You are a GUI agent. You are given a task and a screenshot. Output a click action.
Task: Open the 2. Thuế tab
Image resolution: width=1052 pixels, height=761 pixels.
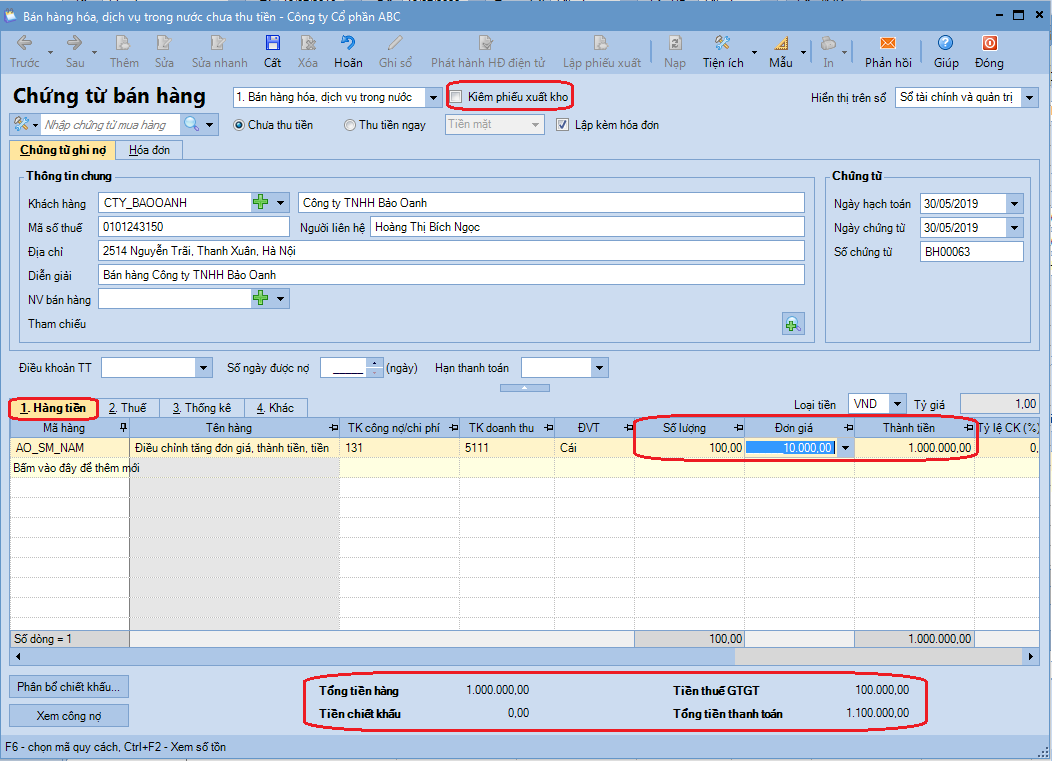point(127,408)
